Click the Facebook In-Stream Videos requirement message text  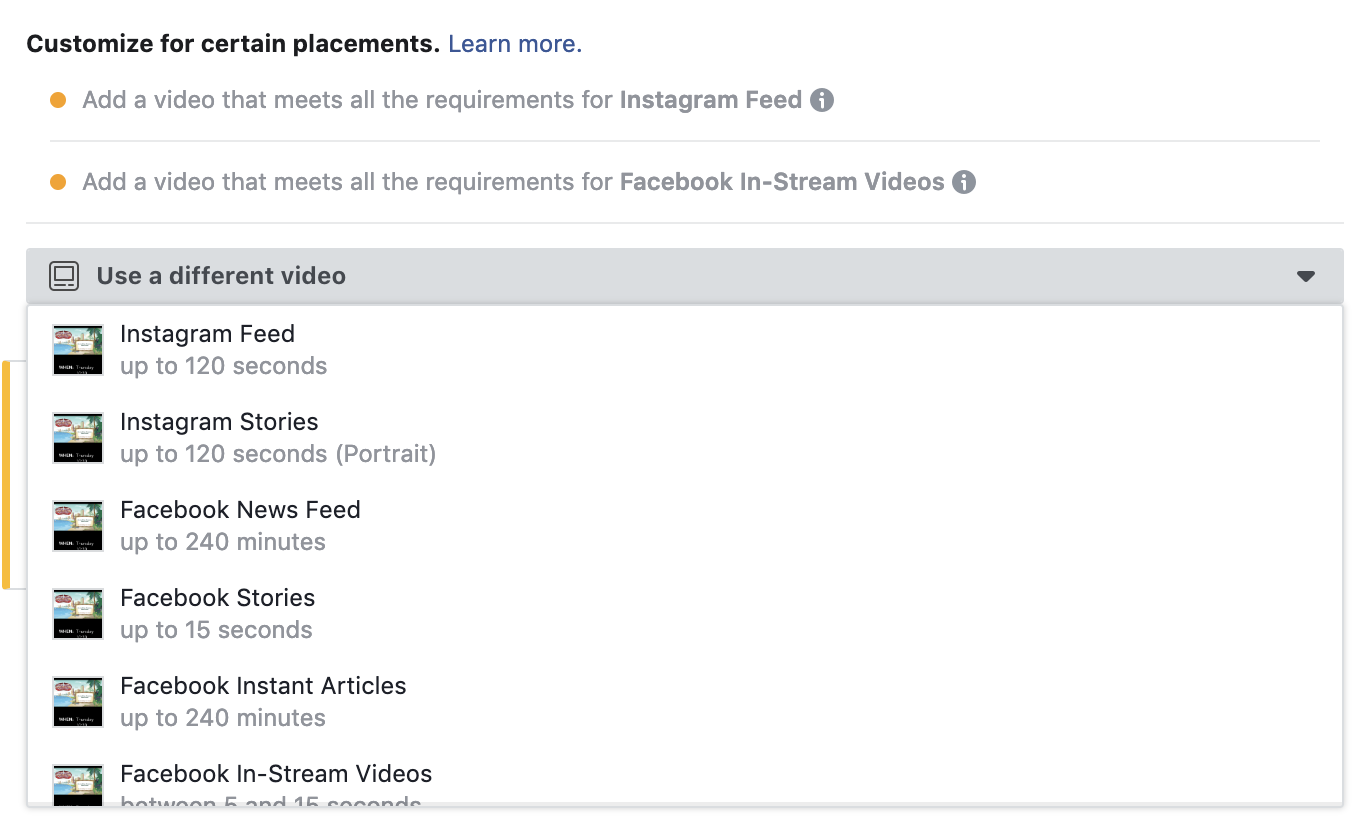pyautogui.click(x=513, y=182)
